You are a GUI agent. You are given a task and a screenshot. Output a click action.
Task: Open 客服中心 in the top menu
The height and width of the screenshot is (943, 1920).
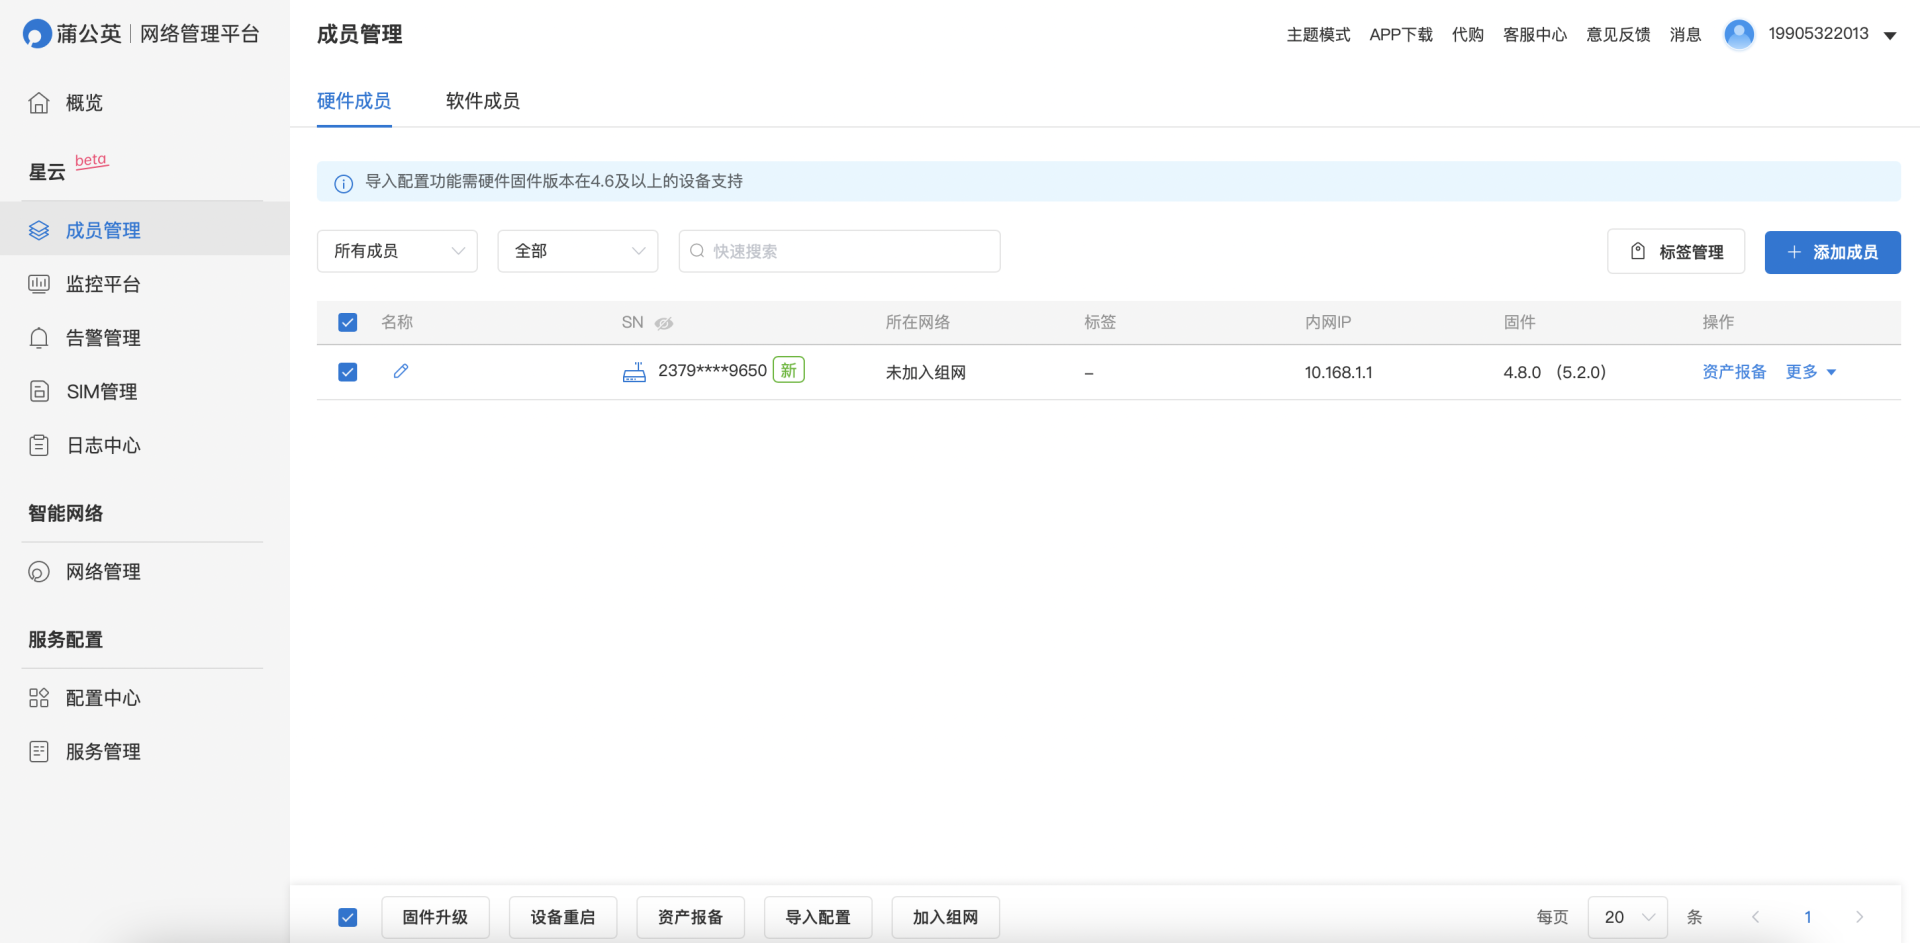1534,33
